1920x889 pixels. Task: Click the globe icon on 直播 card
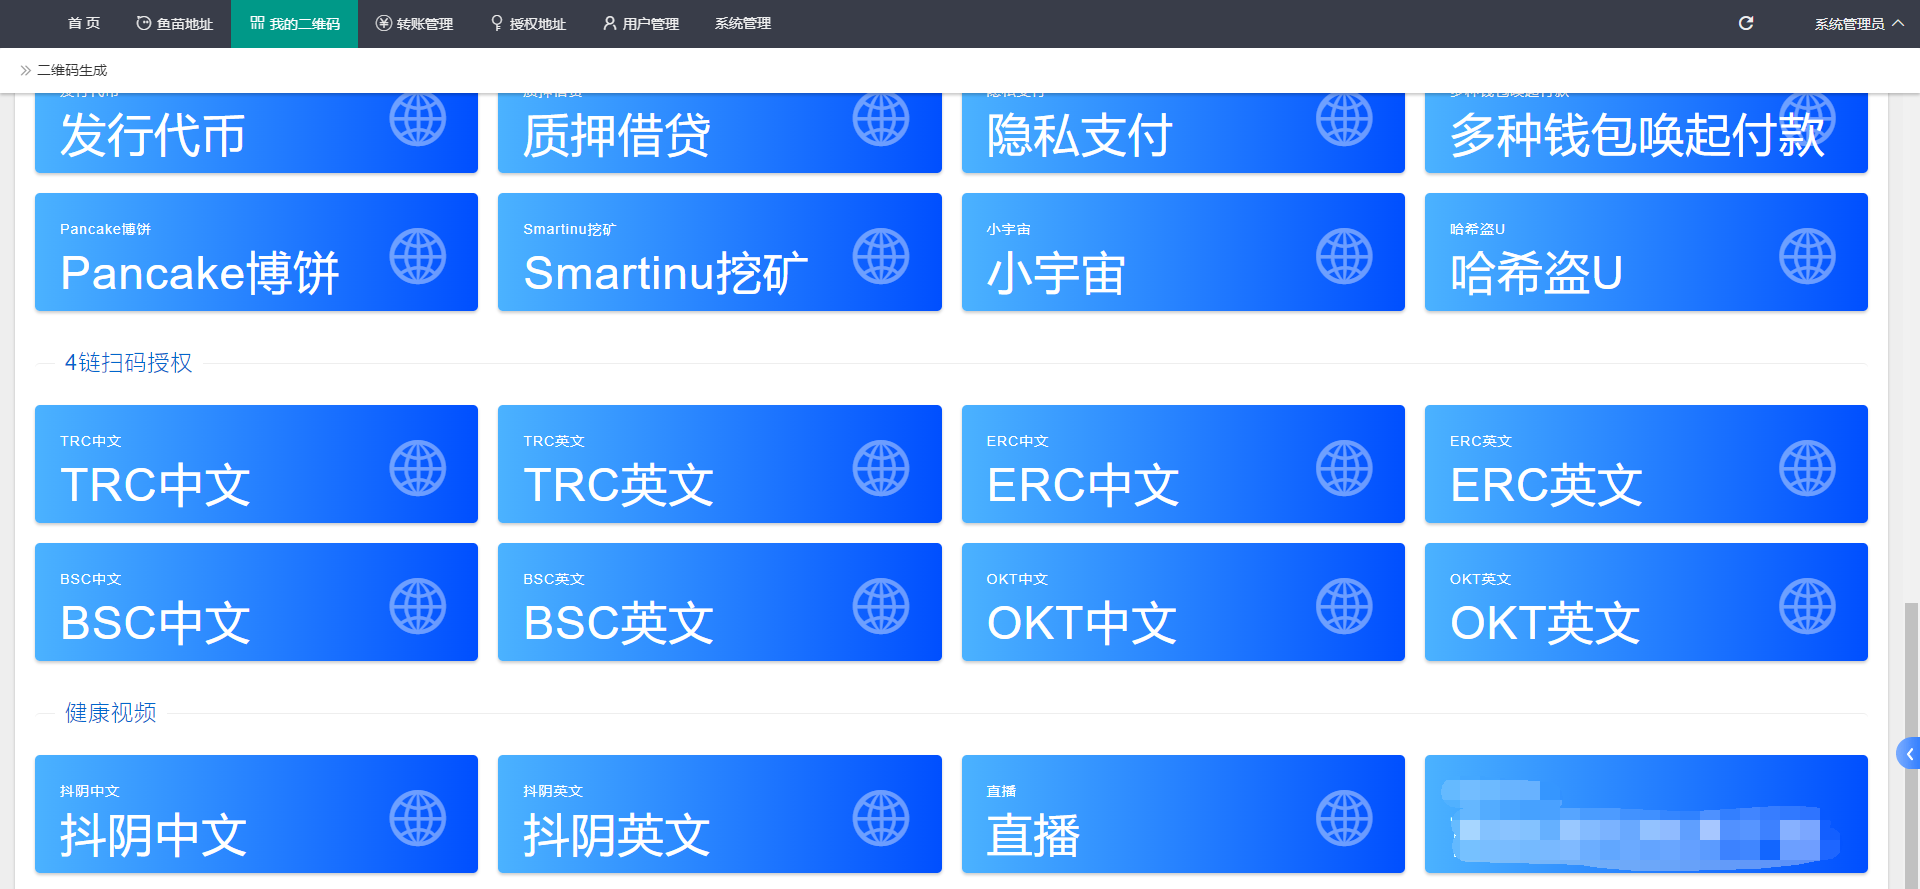click(1343, 818)
